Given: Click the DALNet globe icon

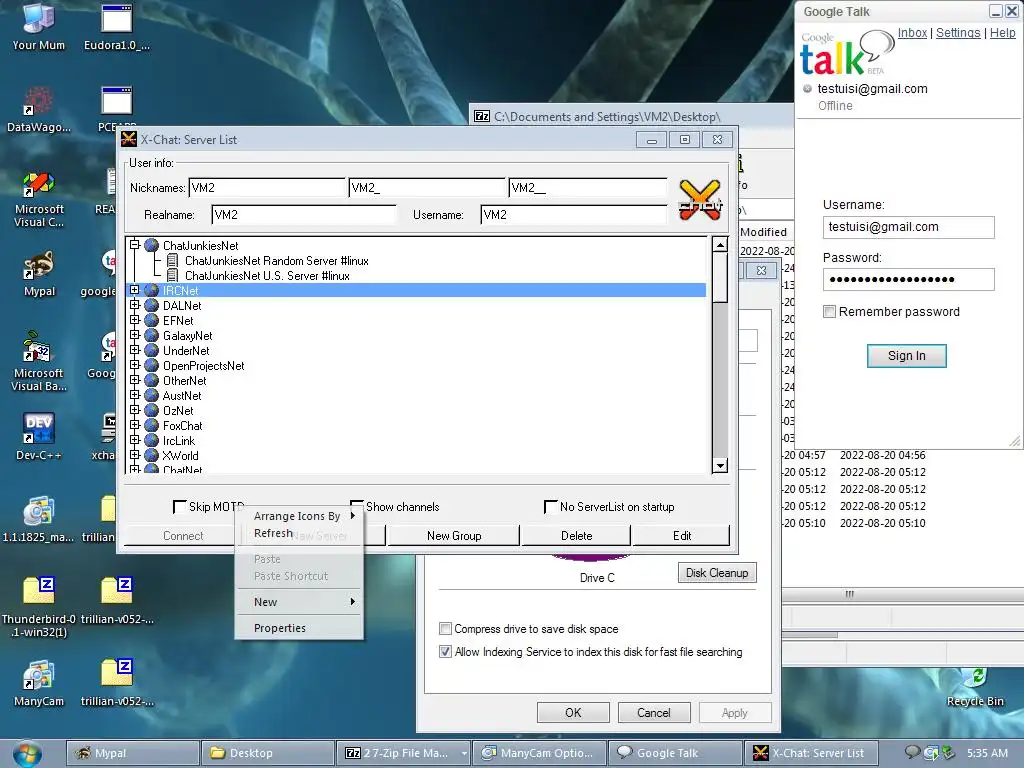Looking at the screenshot, I should click(152, 306).
